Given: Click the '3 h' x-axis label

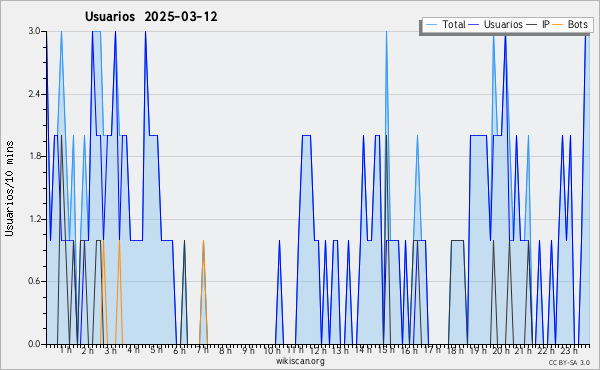Looking at the screenshot, I should [111, 351].
